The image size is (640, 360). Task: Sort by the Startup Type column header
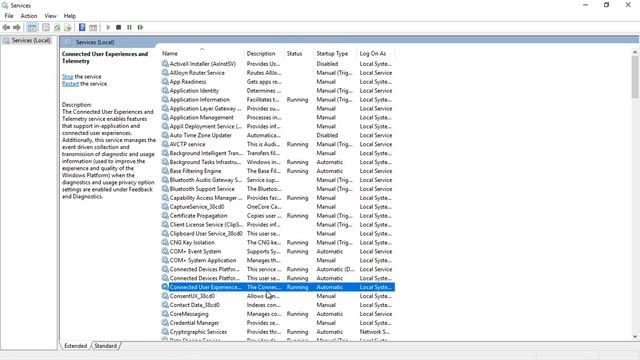coord(336,53)
